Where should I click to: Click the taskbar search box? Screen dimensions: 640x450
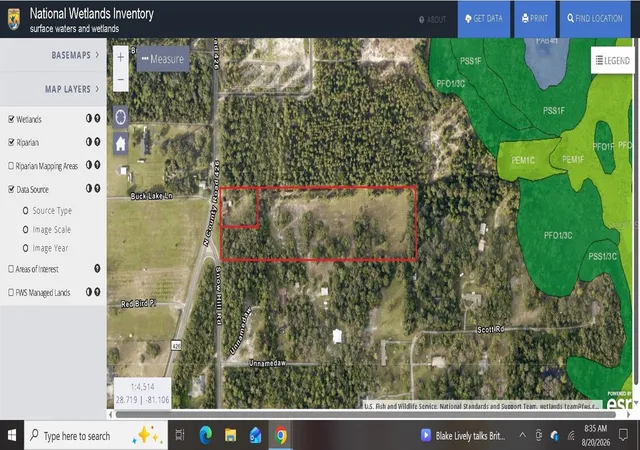pos(96,435)
